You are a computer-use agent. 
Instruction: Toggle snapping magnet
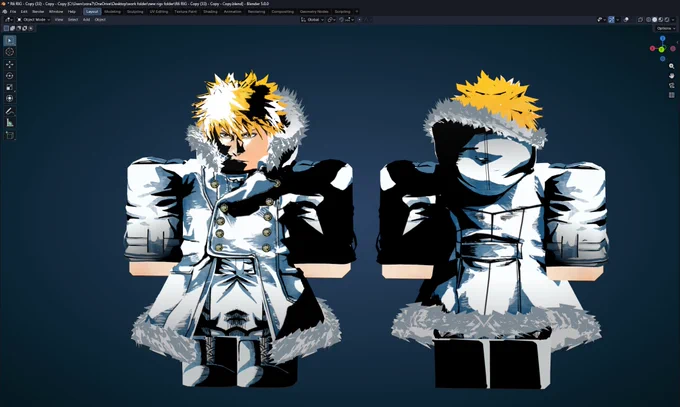(341, 20)
